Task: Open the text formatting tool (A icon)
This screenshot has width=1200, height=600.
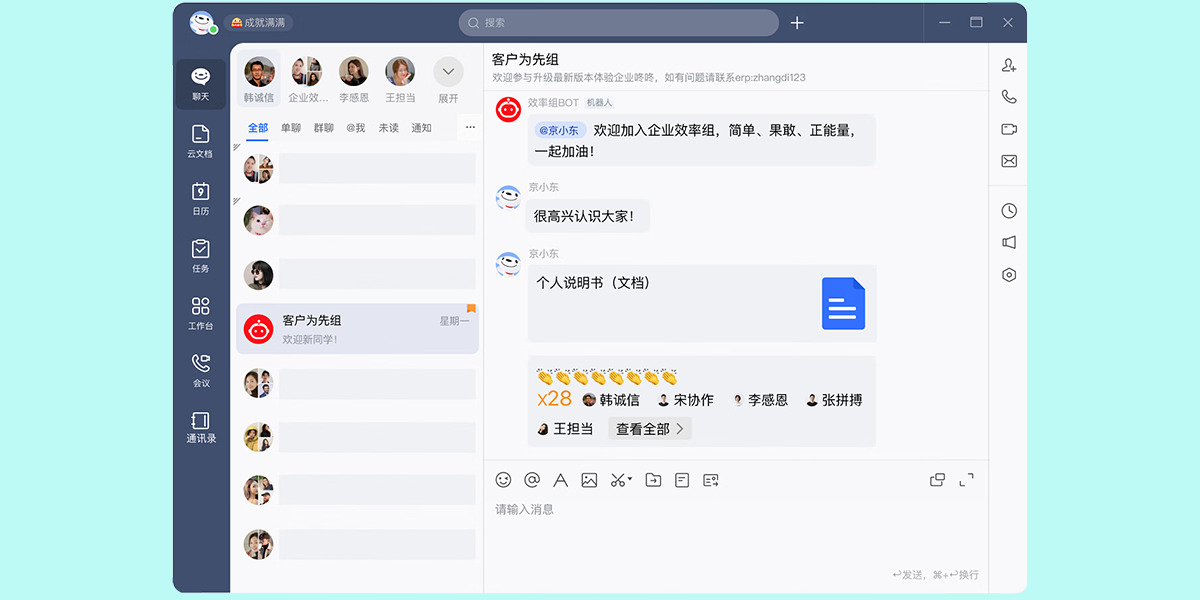Action: coord(560,480)
